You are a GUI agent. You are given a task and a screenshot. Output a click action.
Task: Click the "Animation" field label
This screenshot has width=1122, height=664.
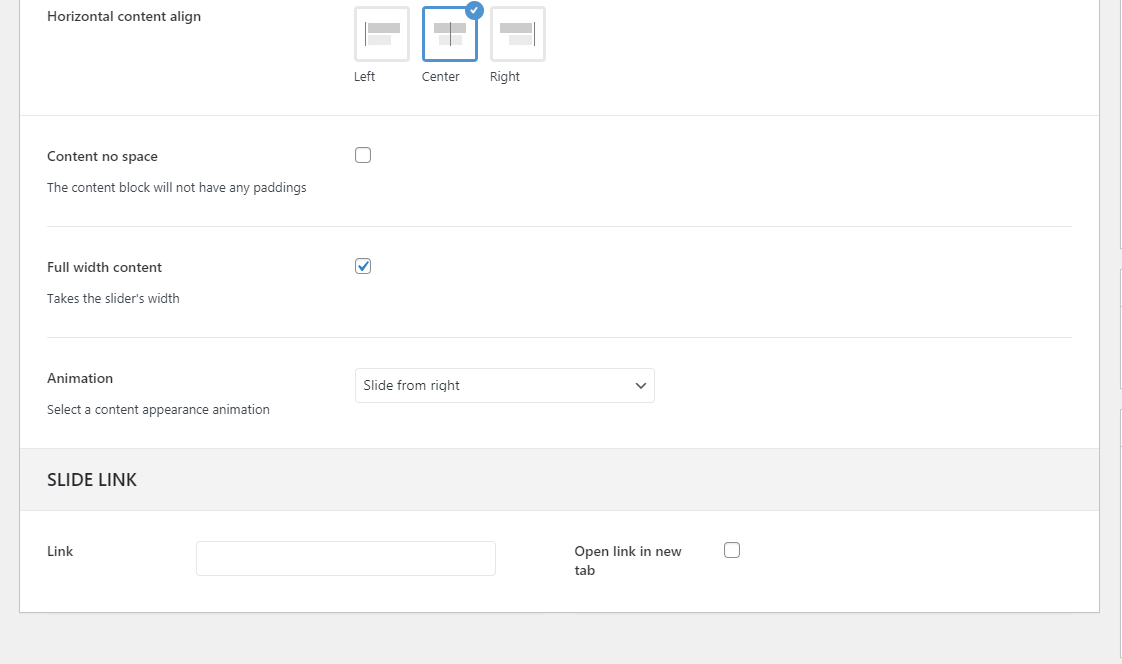(80, 379)
